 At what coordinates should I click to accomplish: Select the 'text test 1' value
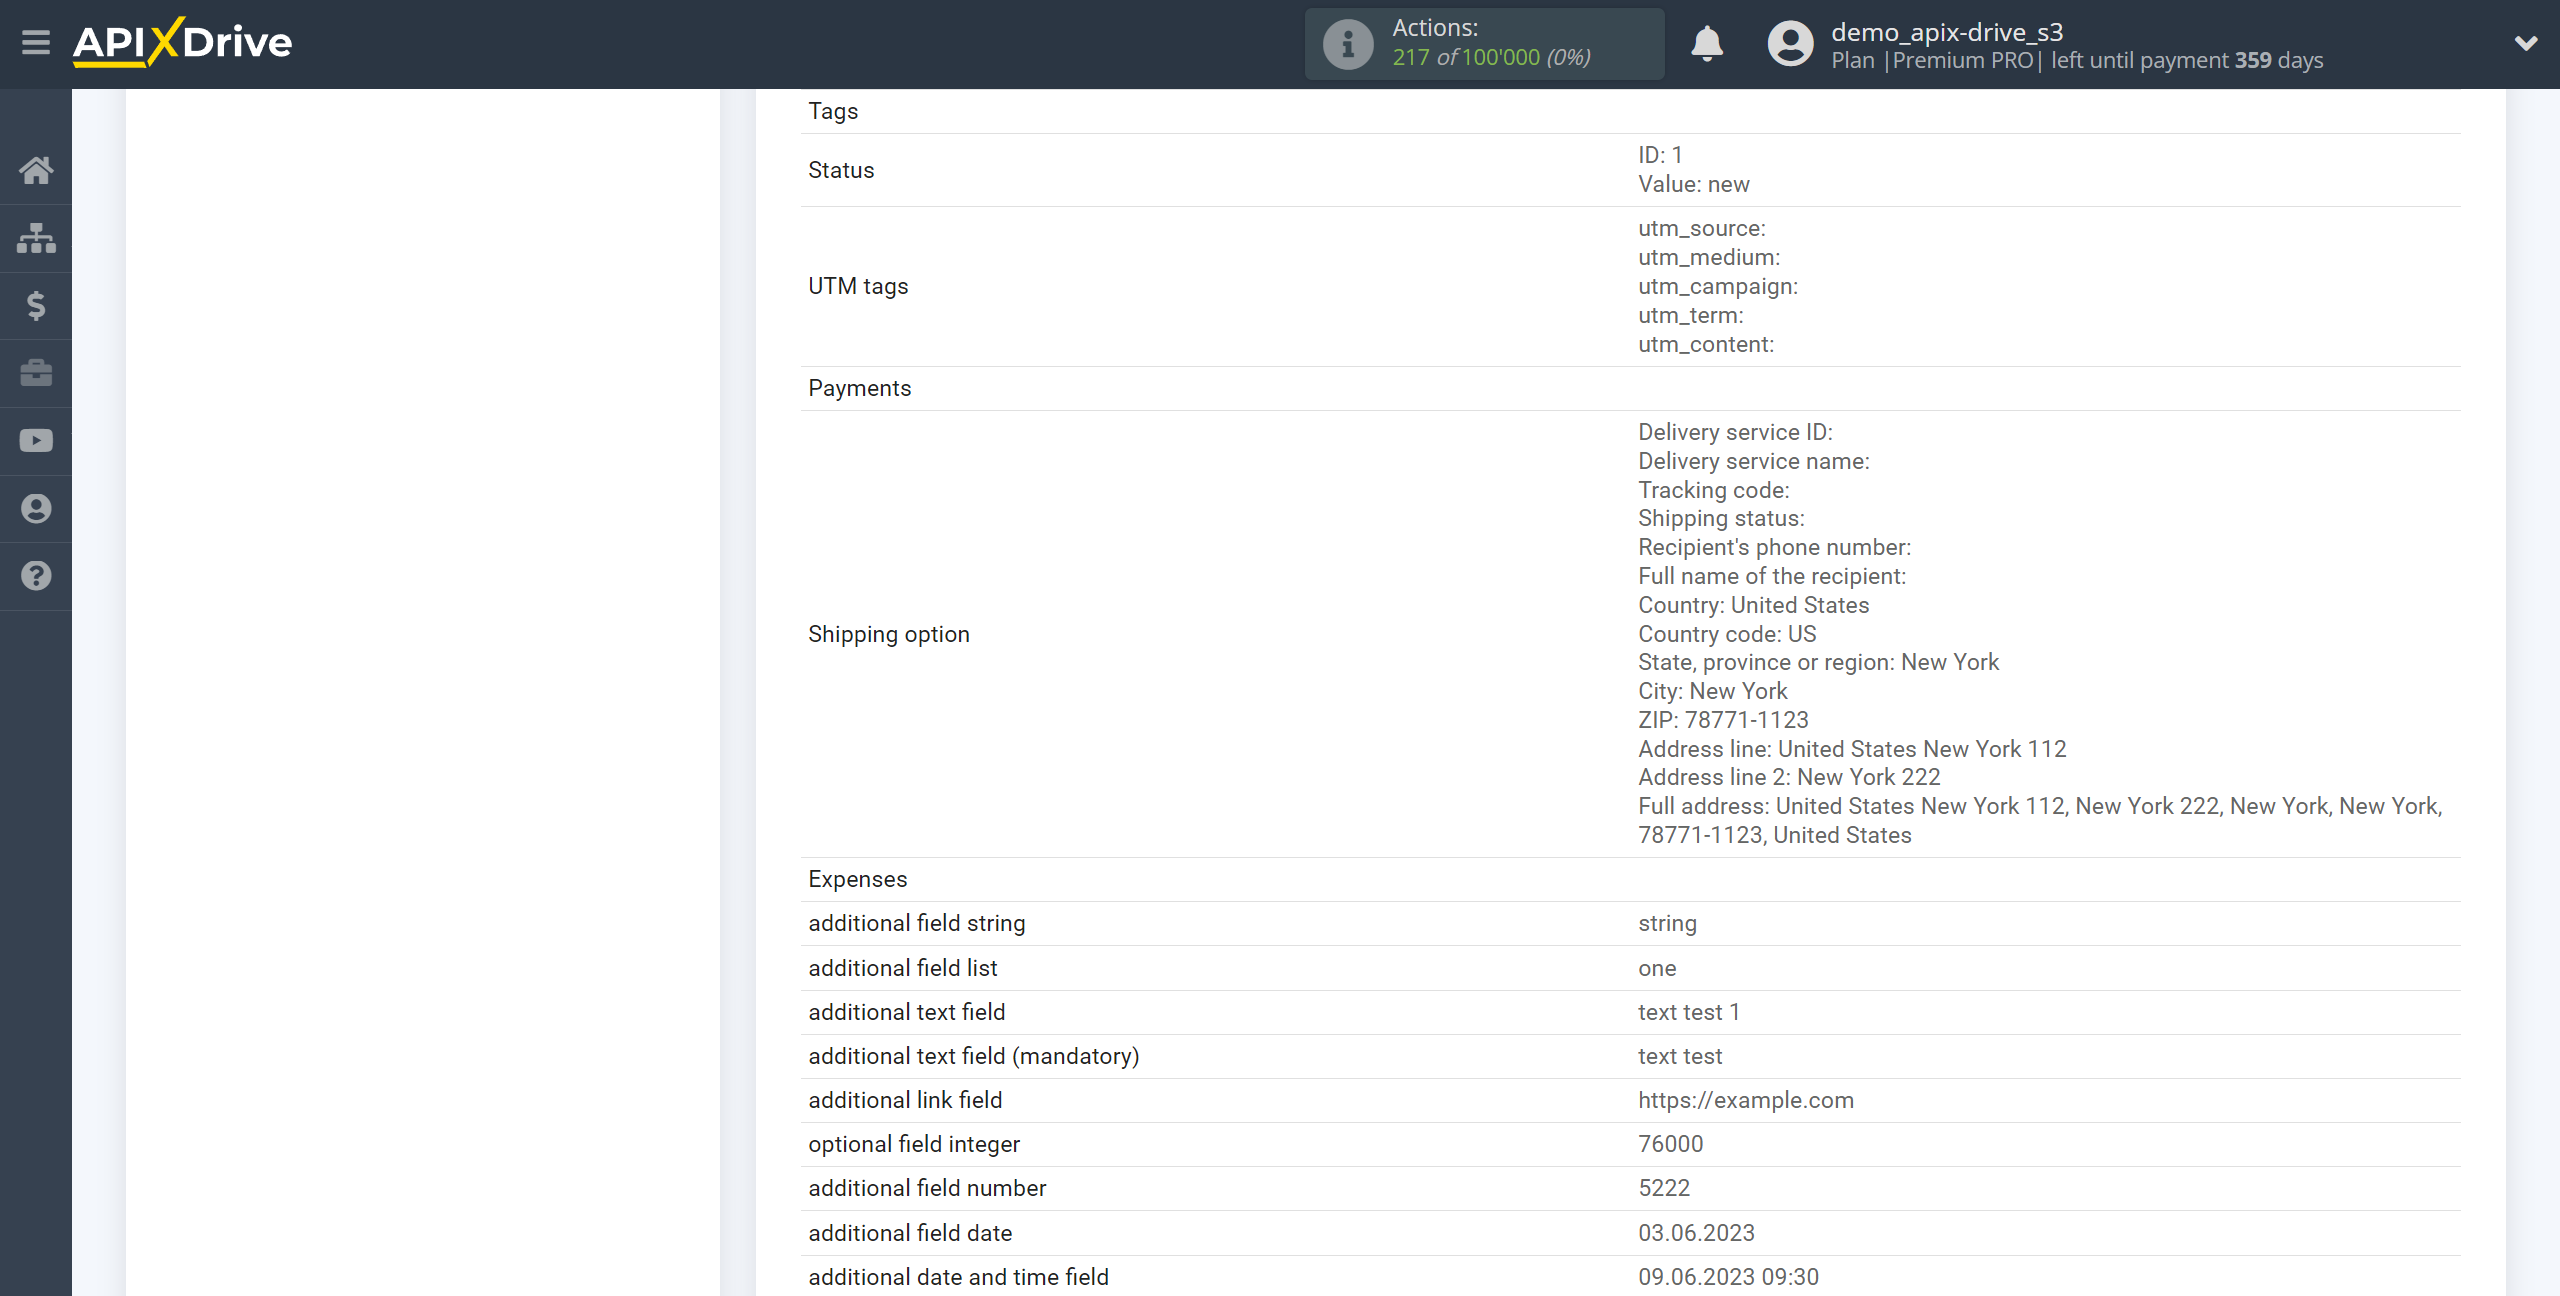coord(1689,1012)
